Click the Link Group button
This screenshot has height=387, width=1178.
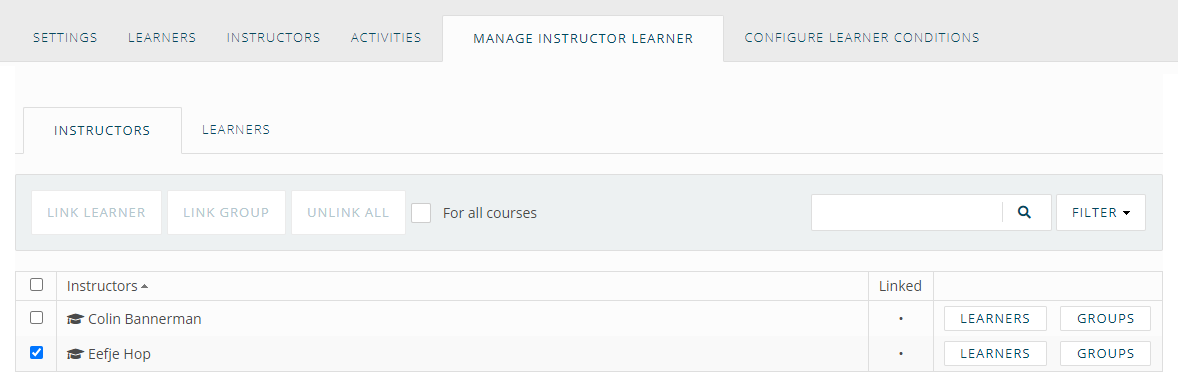(226, 213)
